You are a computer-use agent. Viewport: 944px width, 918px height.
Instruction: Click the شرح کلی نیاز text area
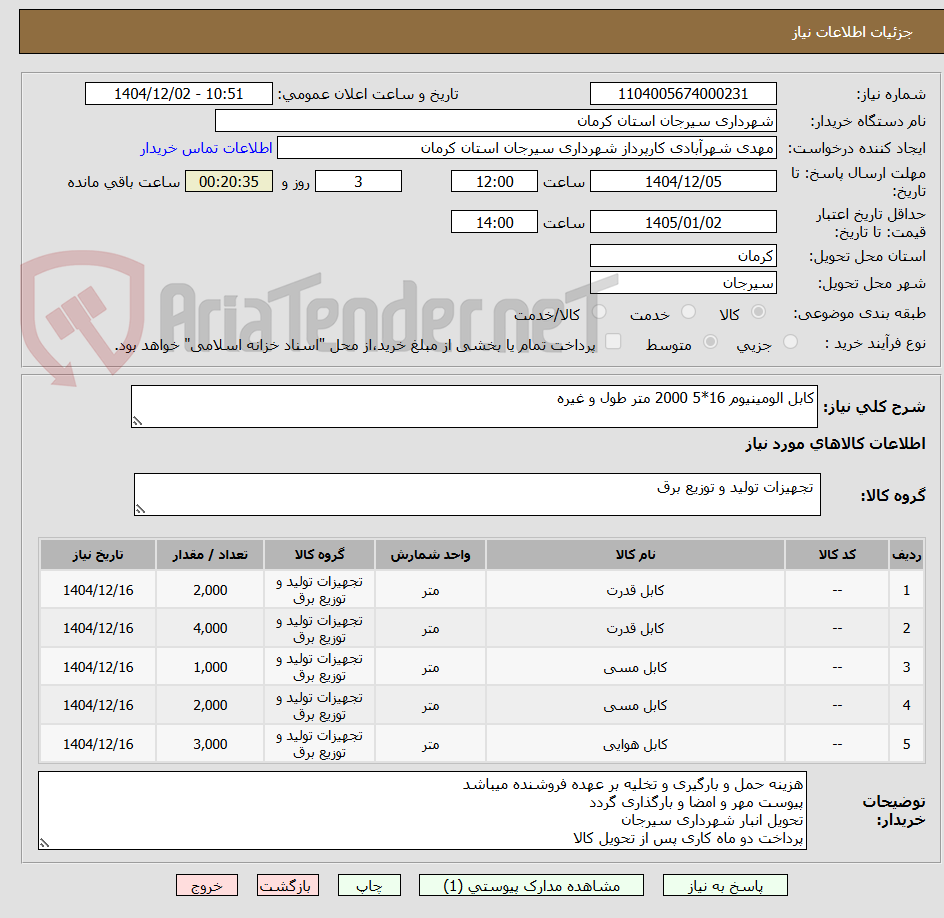474,407
